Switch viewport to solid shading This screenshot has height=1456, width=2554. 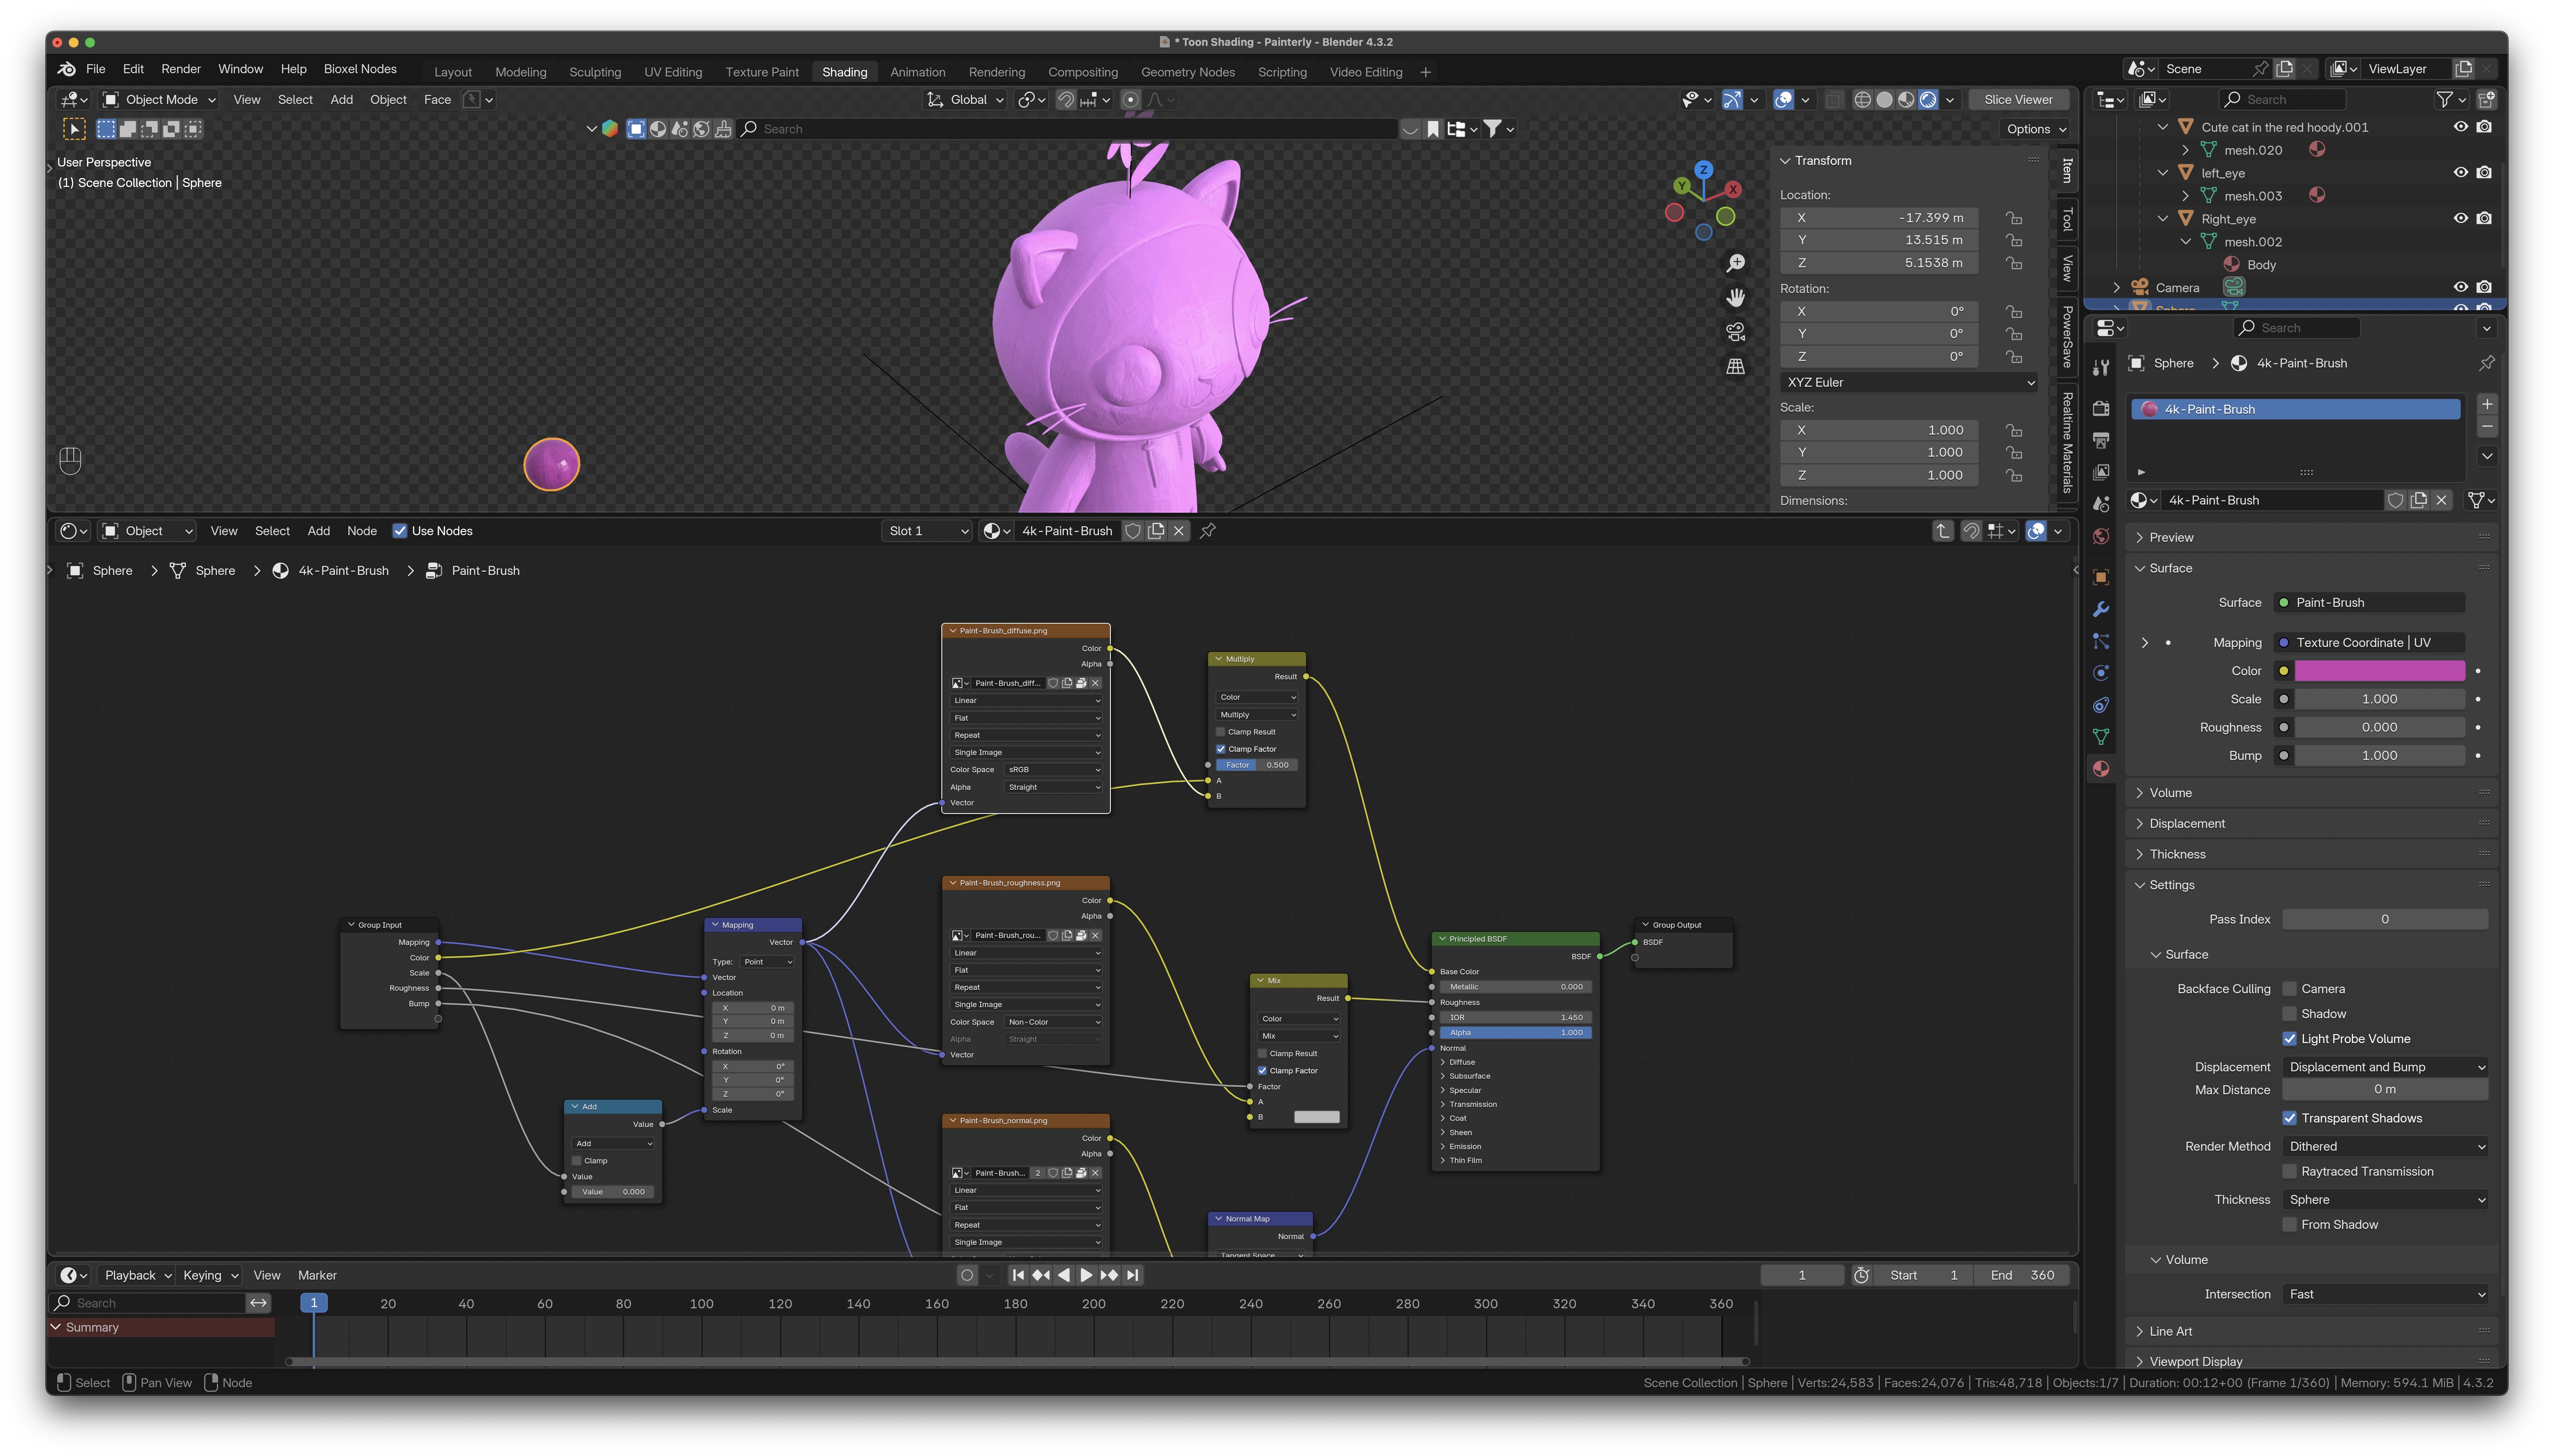coord(1884,100)
